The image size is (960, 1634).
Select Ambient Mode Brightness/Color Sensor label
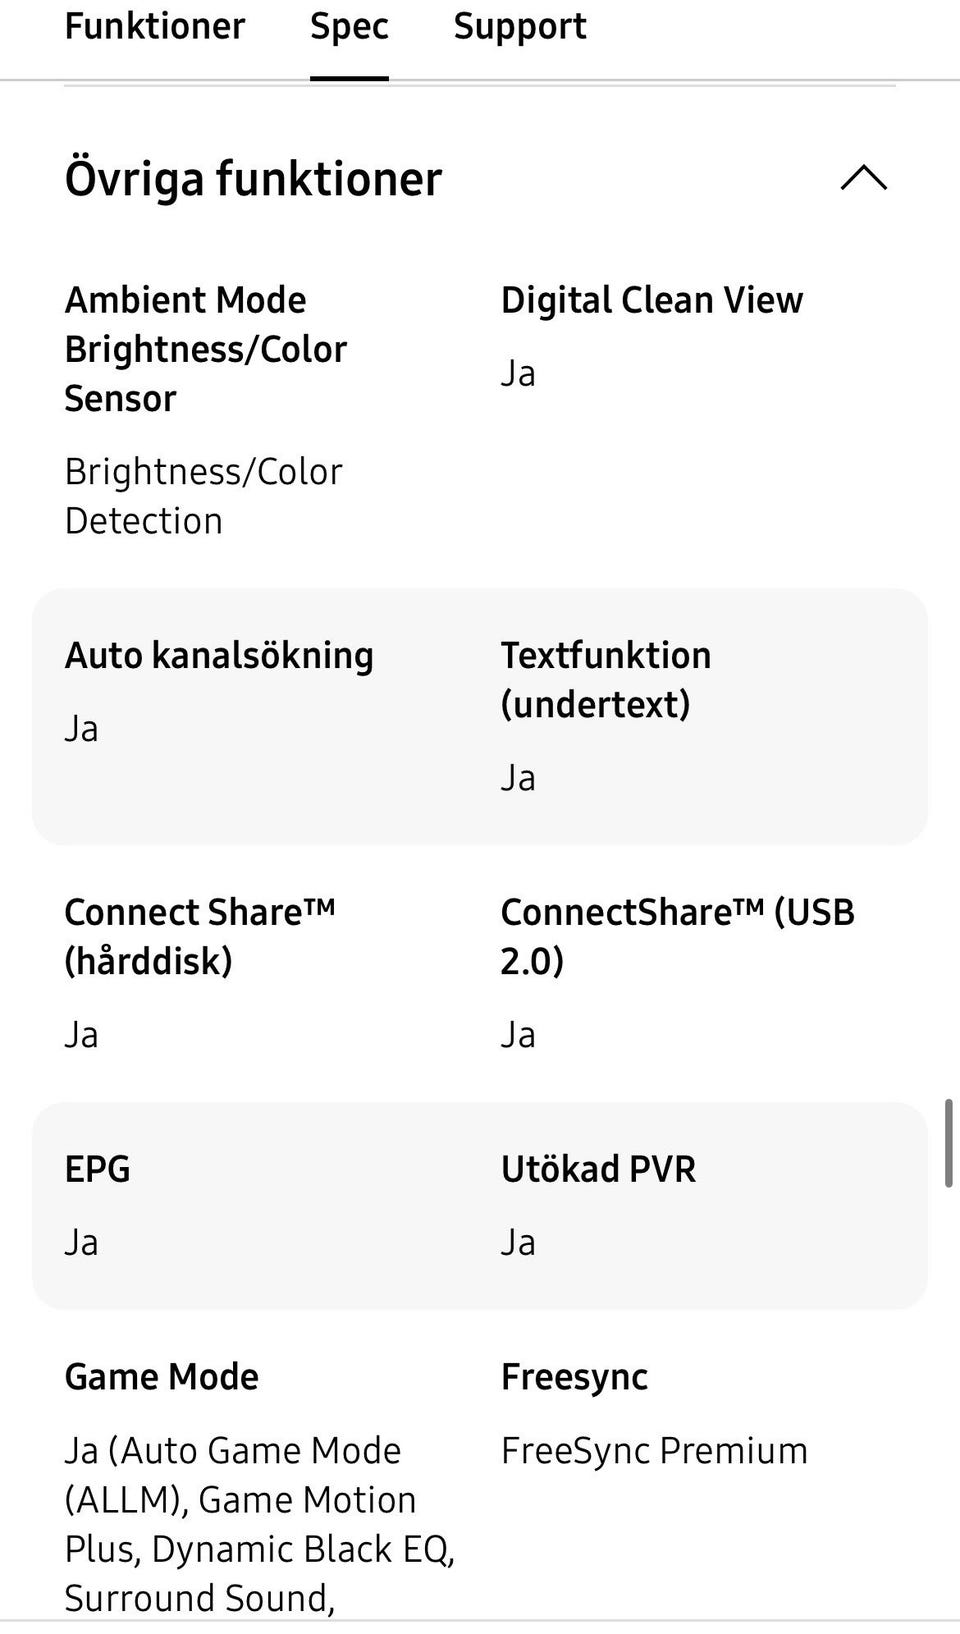click(206, 349)
